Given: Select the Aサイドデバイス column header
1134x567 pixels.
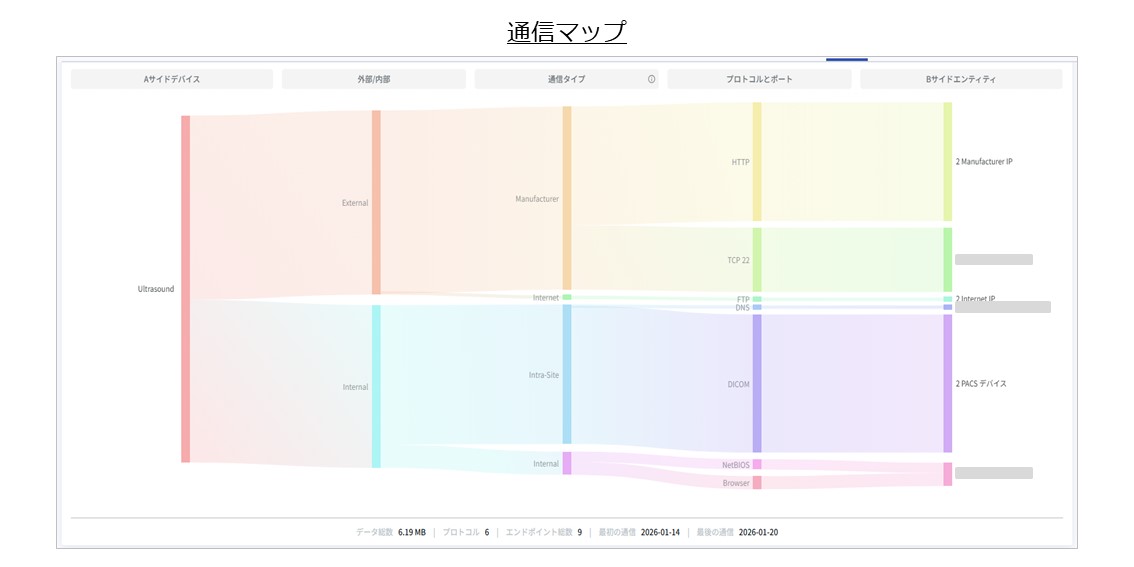Looking at the screenshot, I should [171, 79].
